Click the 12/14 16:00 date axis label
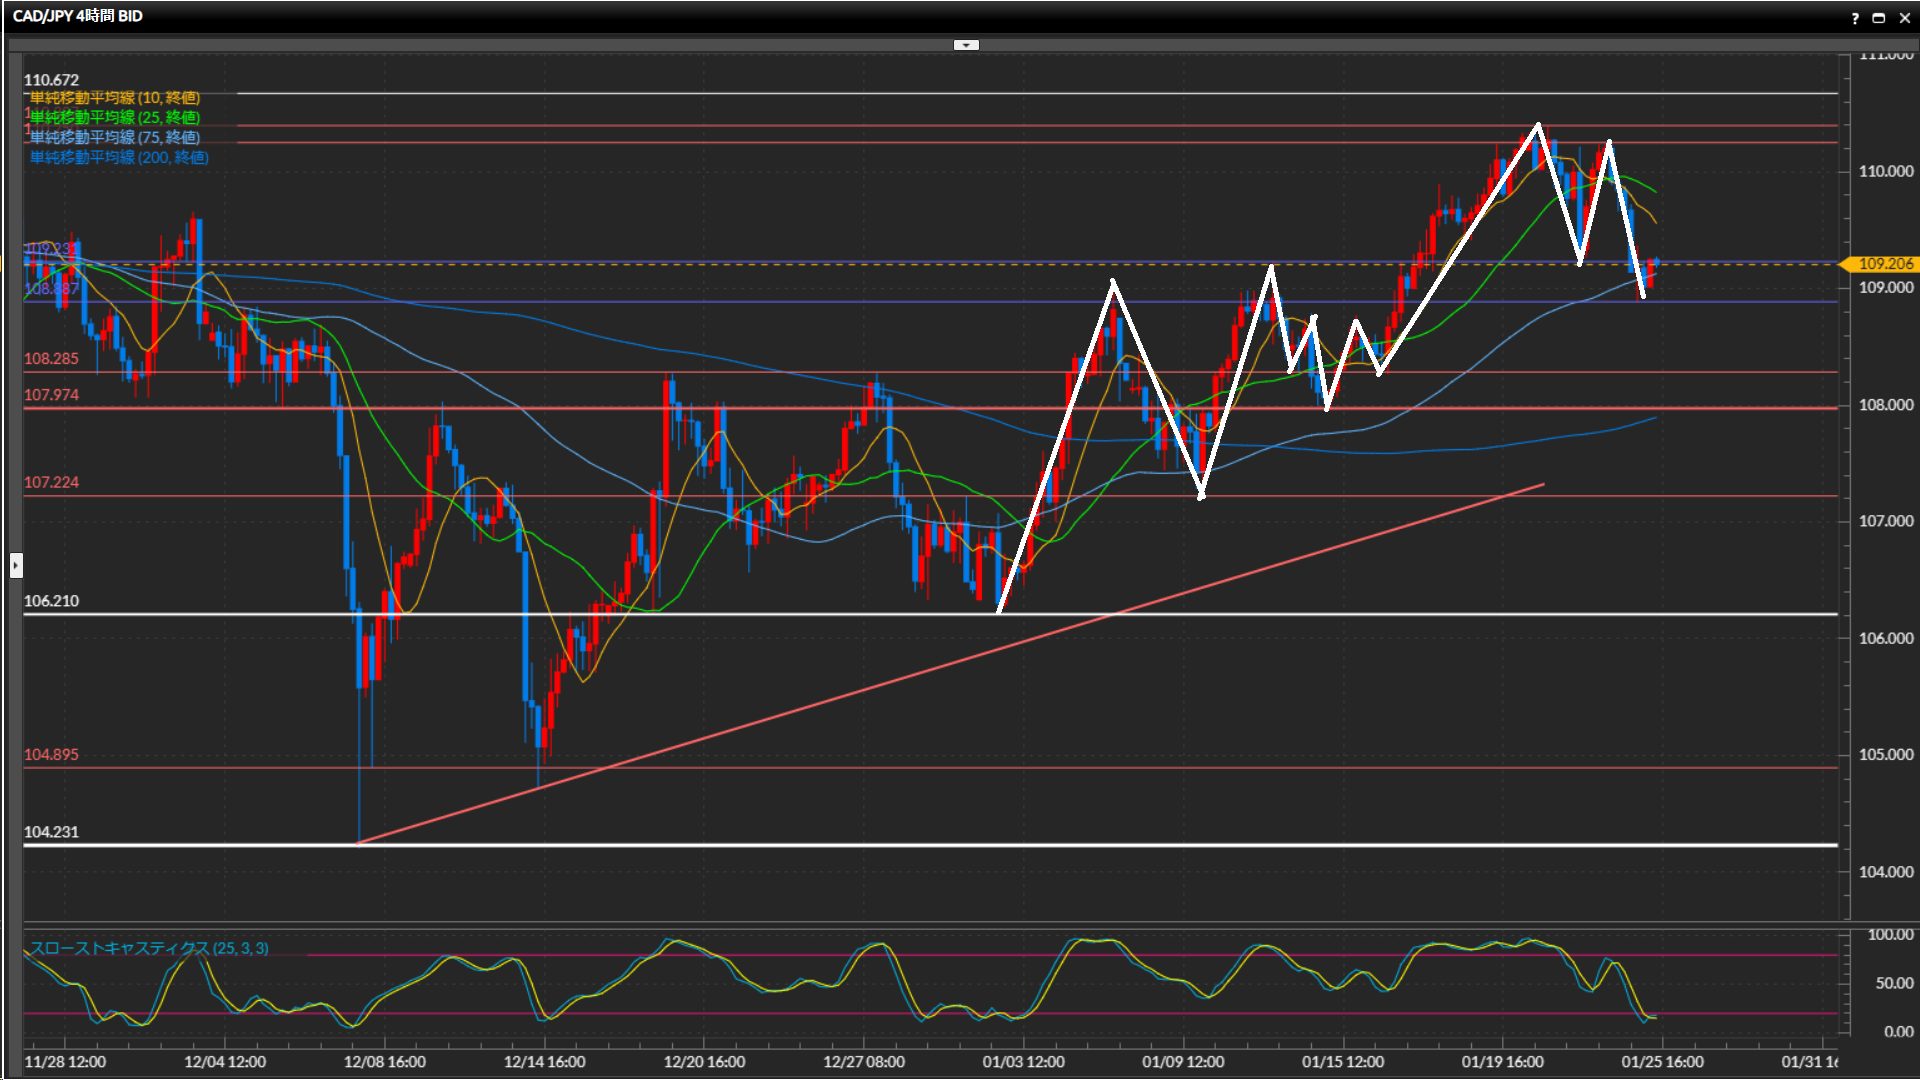The width and height of the screenshot is (1920, 1080). (544, 1062)
